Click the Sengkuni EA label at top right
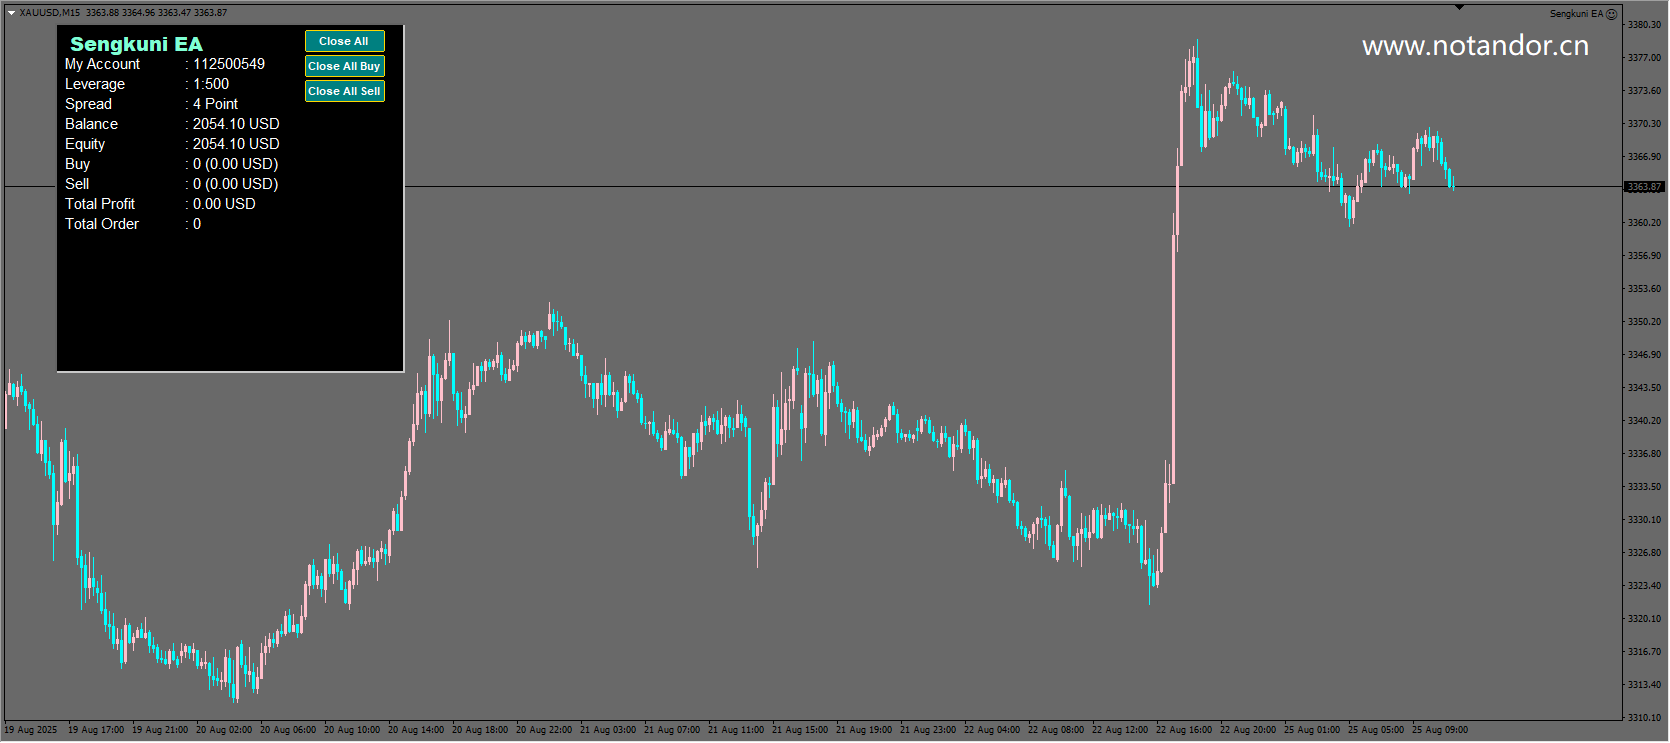The image size is (1670, 743). coord(1576,14)
